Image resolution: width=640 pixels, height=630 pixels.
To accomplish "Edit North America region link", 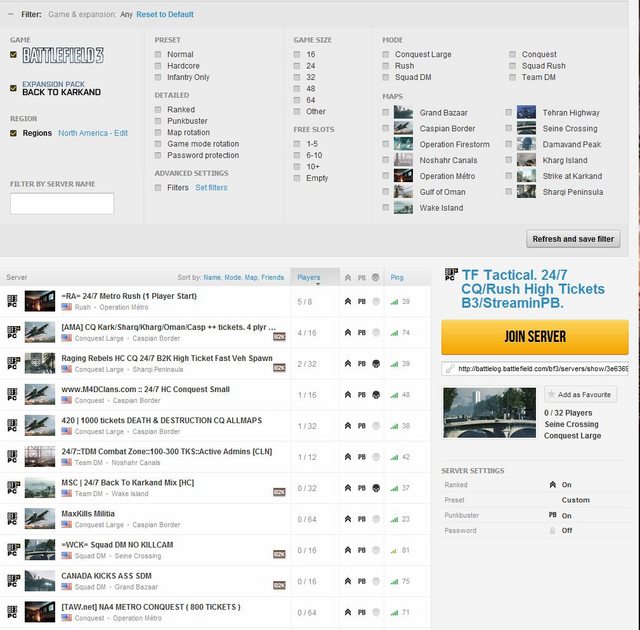I will 93,133.
